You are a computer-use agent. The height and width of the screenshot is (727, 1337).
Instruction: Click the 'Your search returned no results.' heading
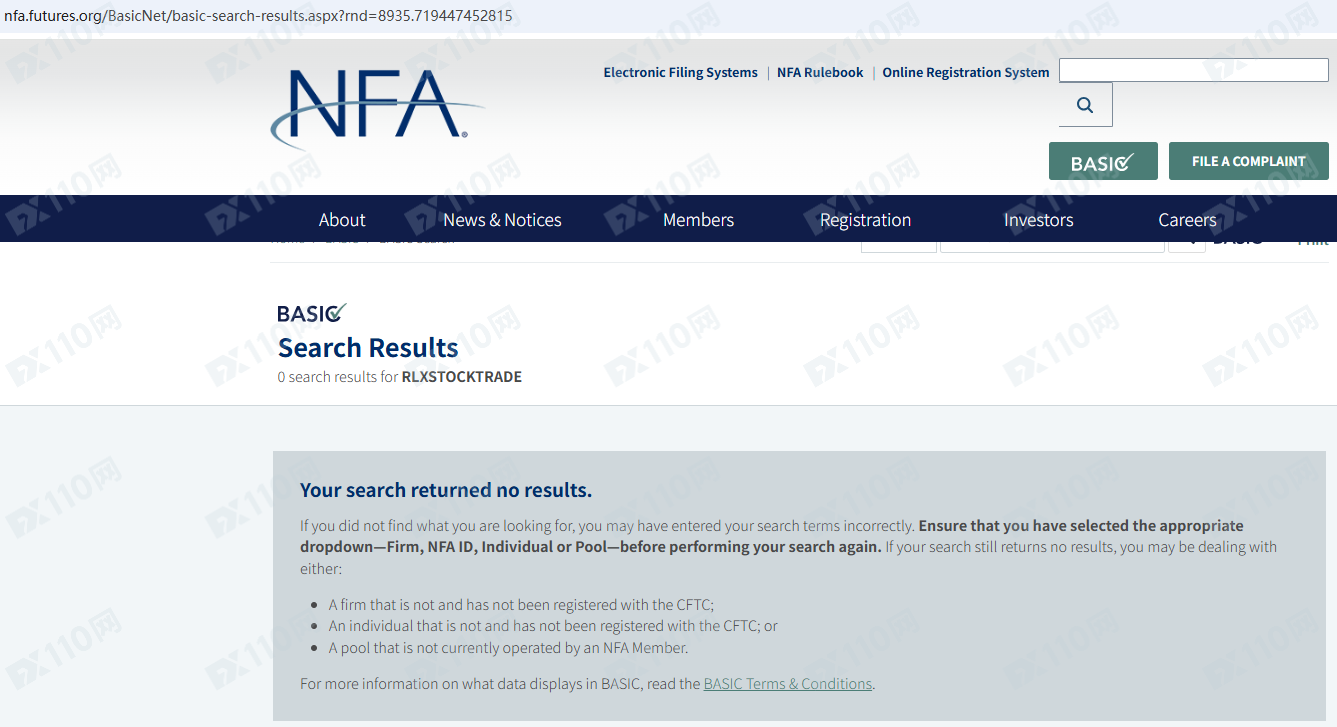coord(446,490)
